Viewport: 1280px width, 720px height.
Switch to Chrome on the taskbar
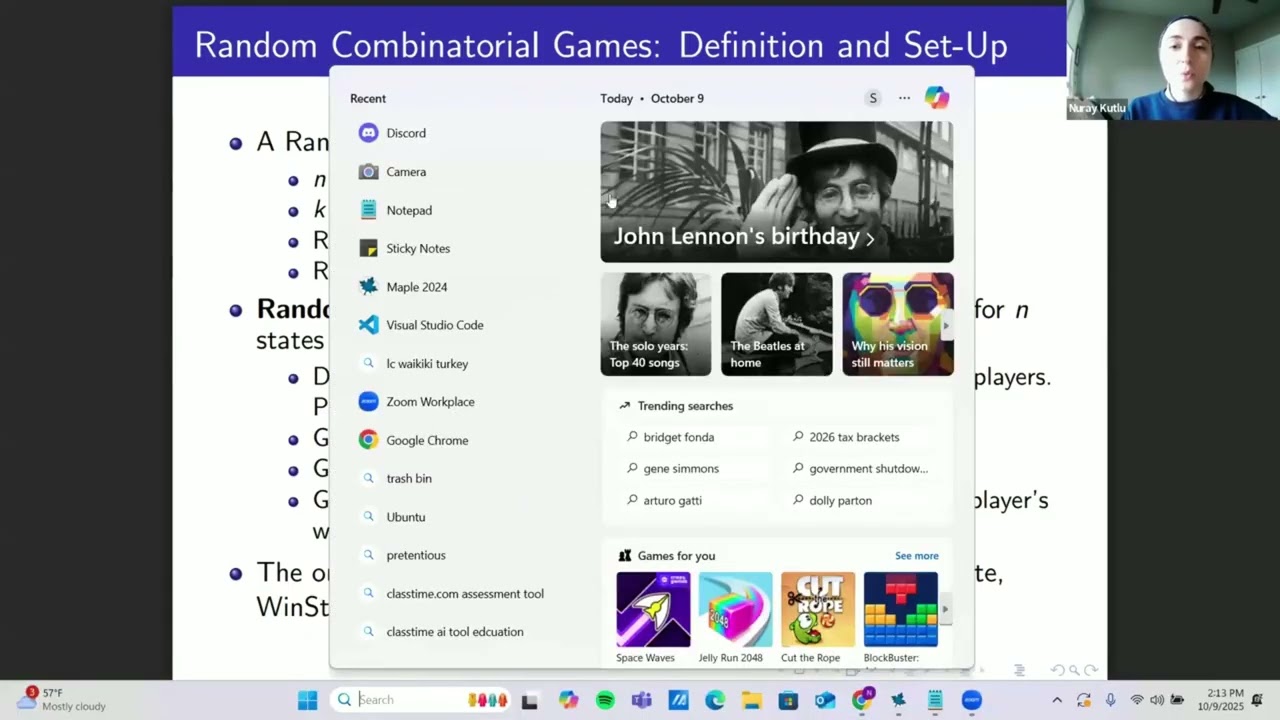[862, 701]
